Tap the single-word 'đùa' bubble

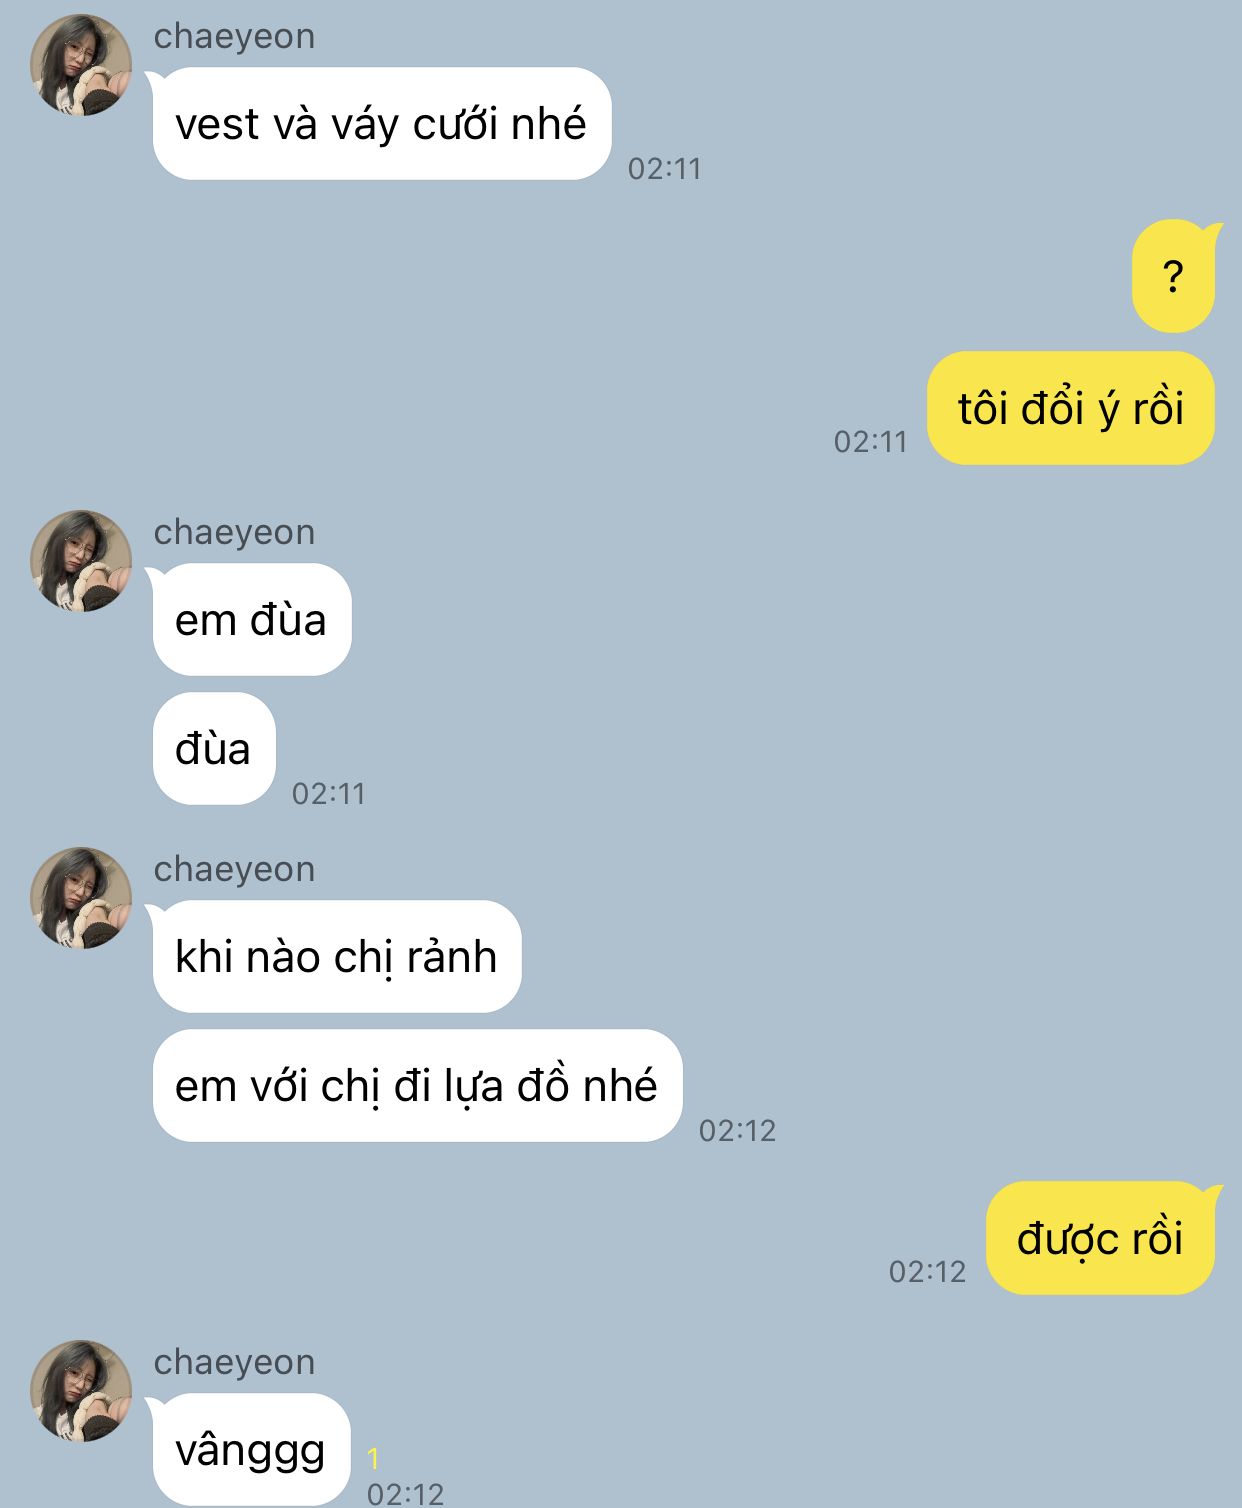click(x=214, y=748)
